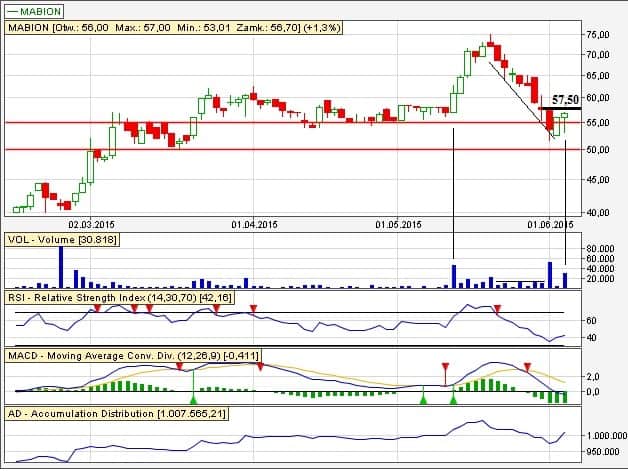Click the rightmost green triangle in MACD panel
This screenshot has height=471, width=628.
coord(454,399)
